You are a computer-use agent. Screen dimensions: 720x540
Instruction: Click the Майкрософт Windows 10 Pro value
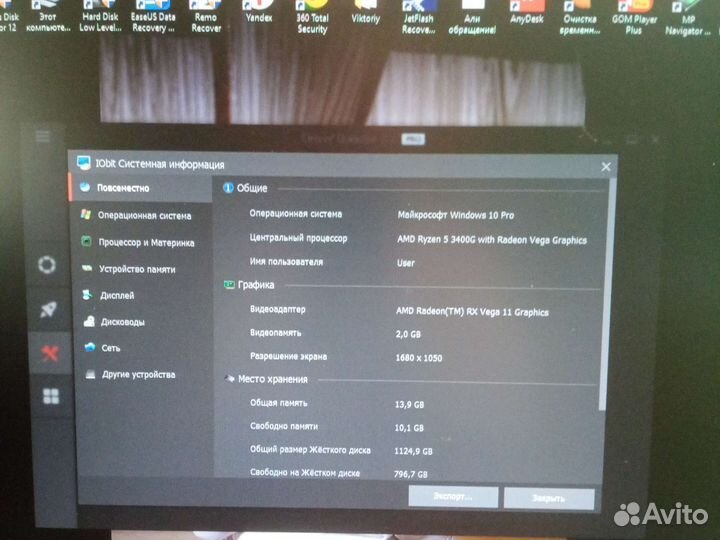[456, 214]
